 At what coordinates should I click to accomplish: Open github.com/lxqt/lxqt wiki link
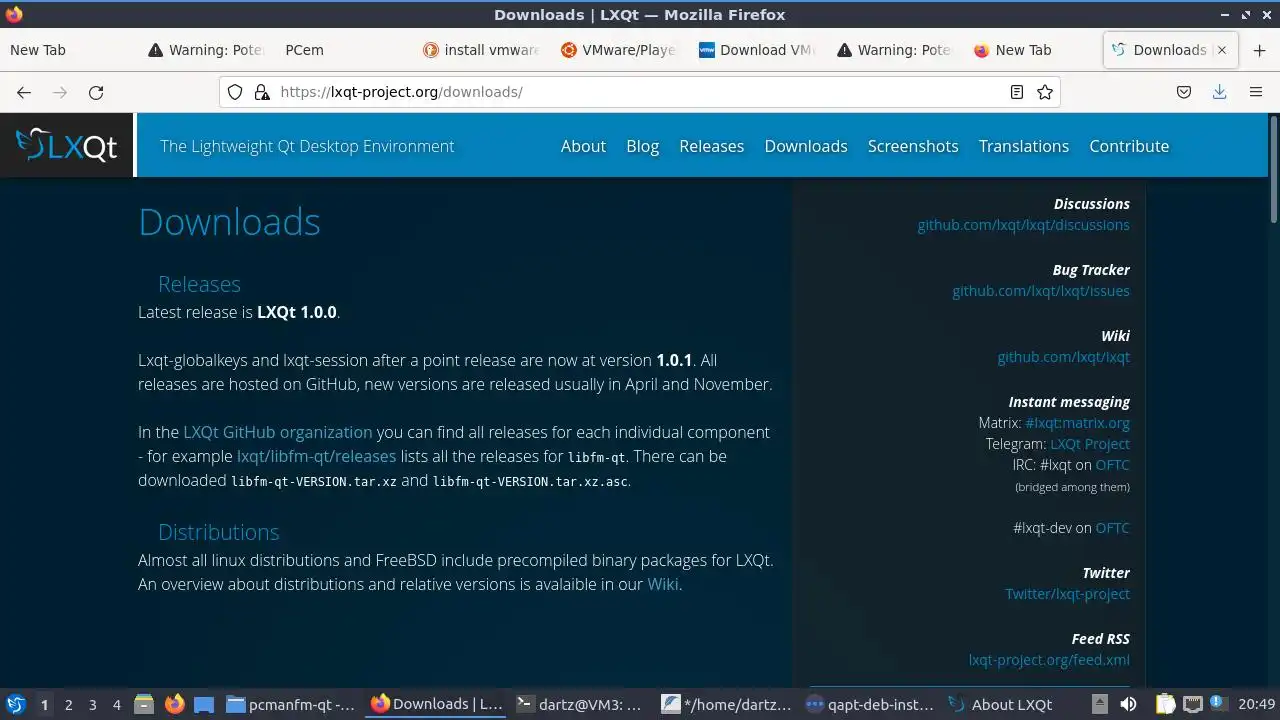(1063, 357)
